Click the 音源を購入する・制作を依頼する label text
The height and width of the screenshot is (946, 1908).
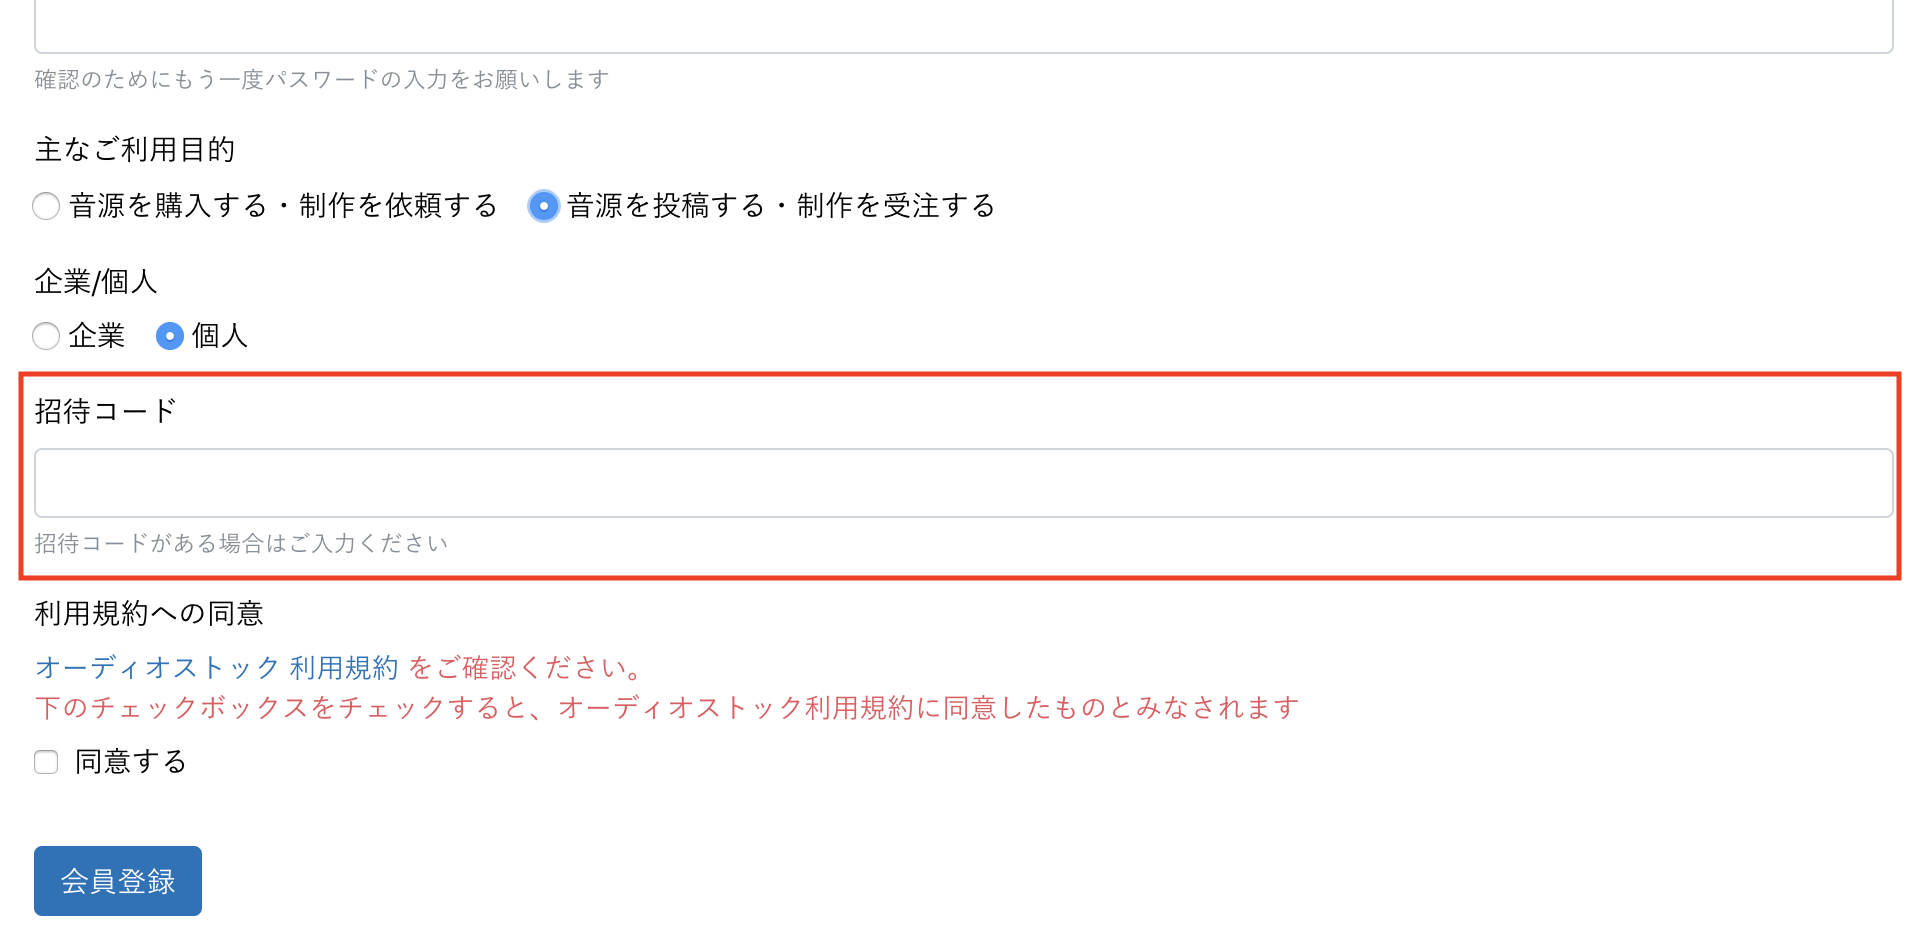tap(283, 206)
